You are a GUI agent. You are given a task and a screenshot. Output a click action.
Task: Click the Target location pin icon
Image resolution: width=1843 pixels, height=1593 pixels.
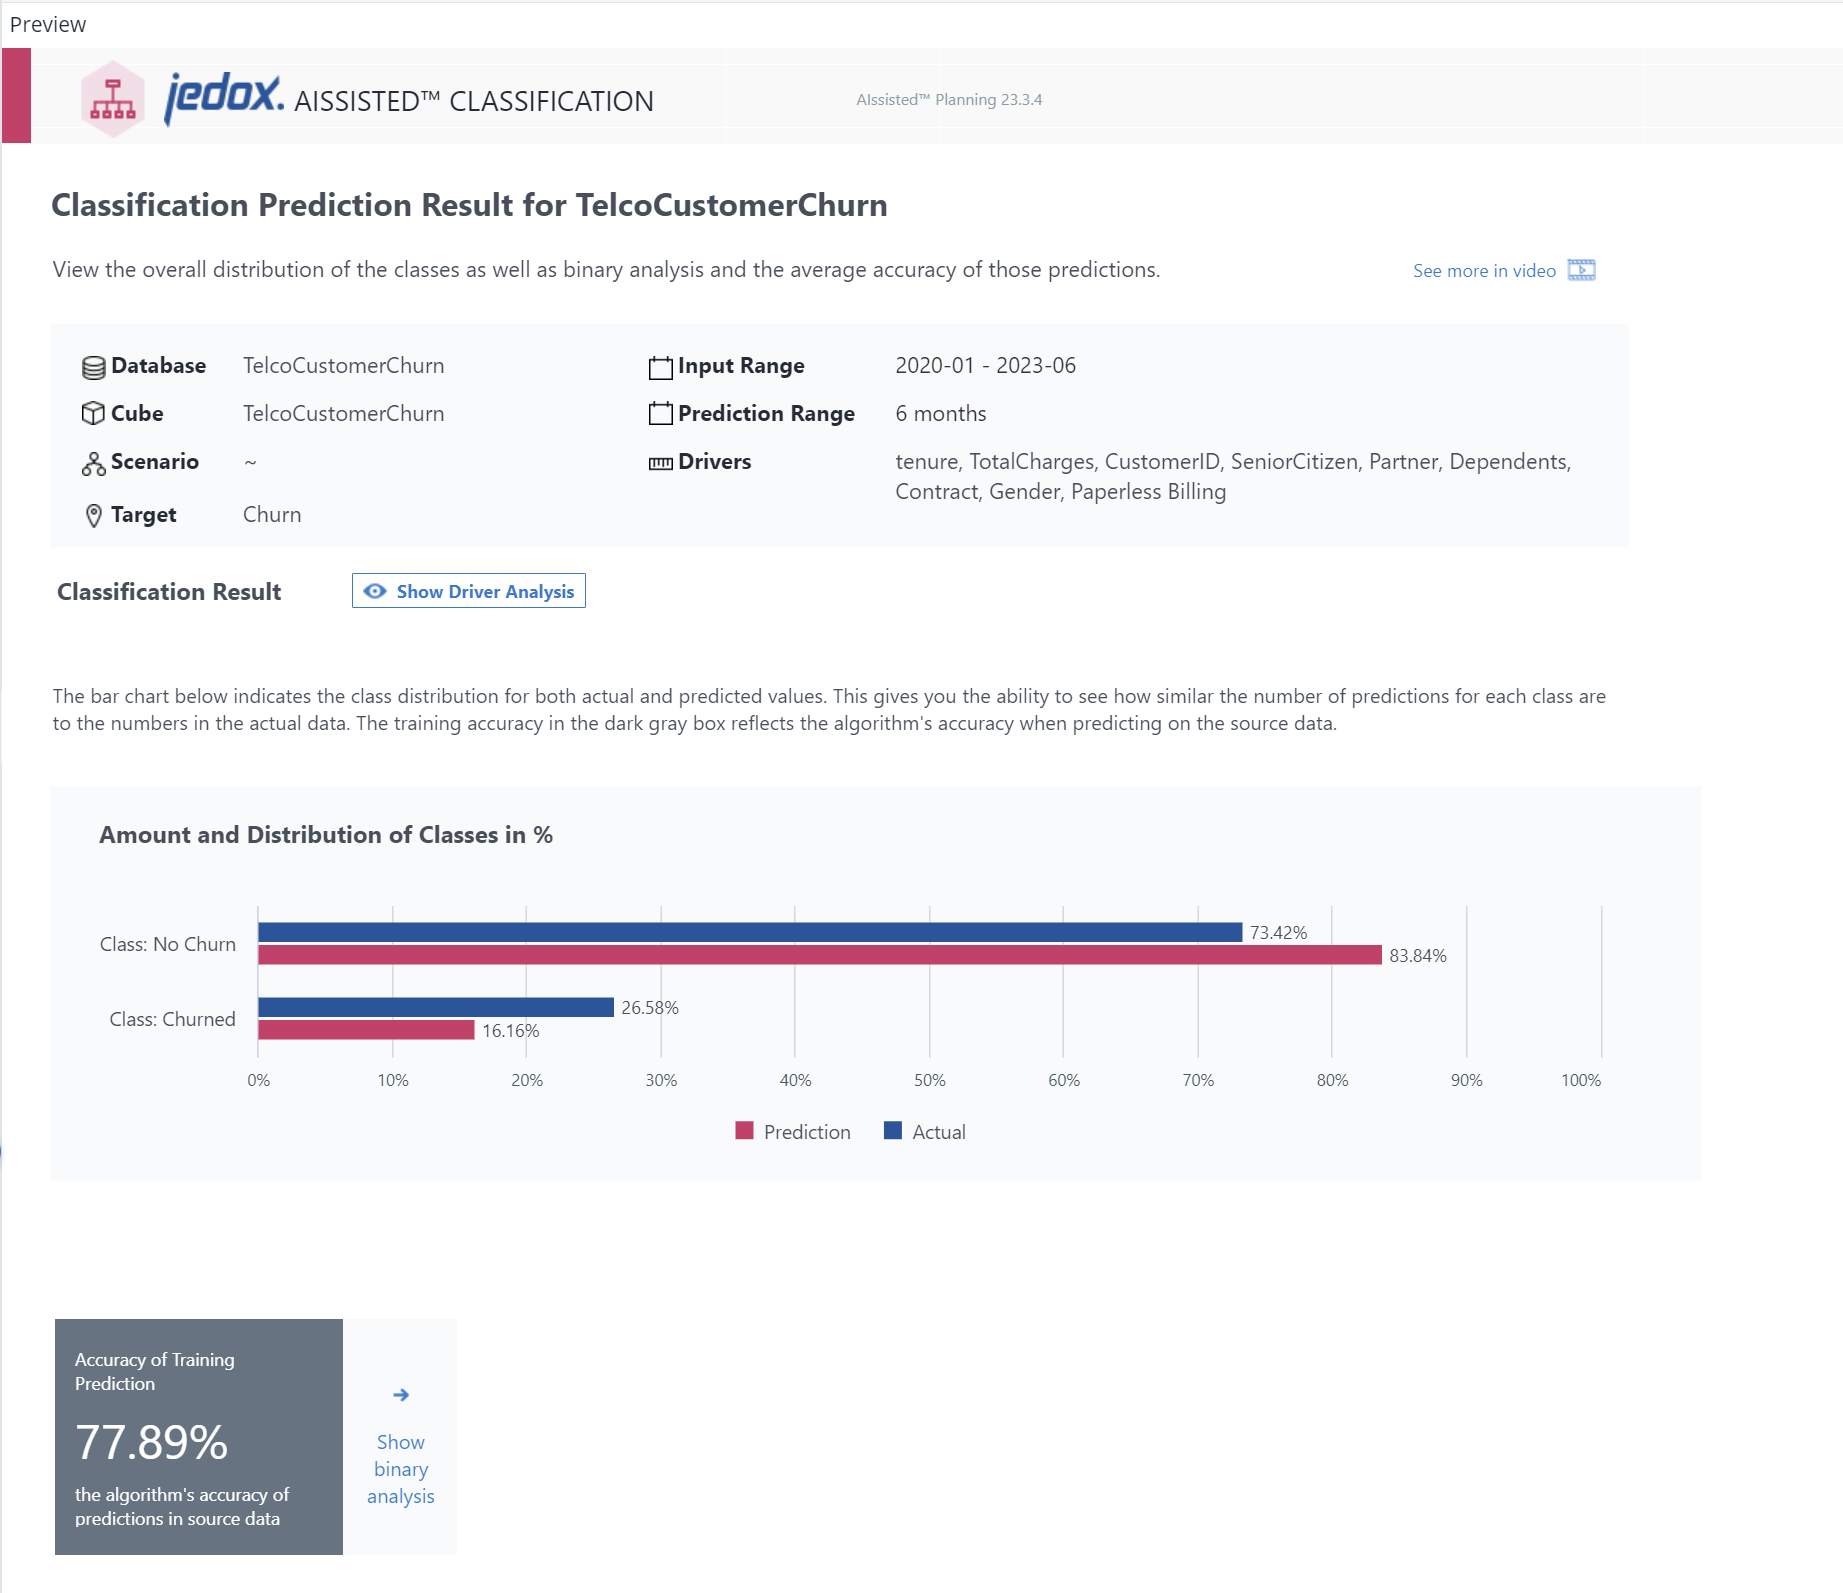[x=93, y=515]
